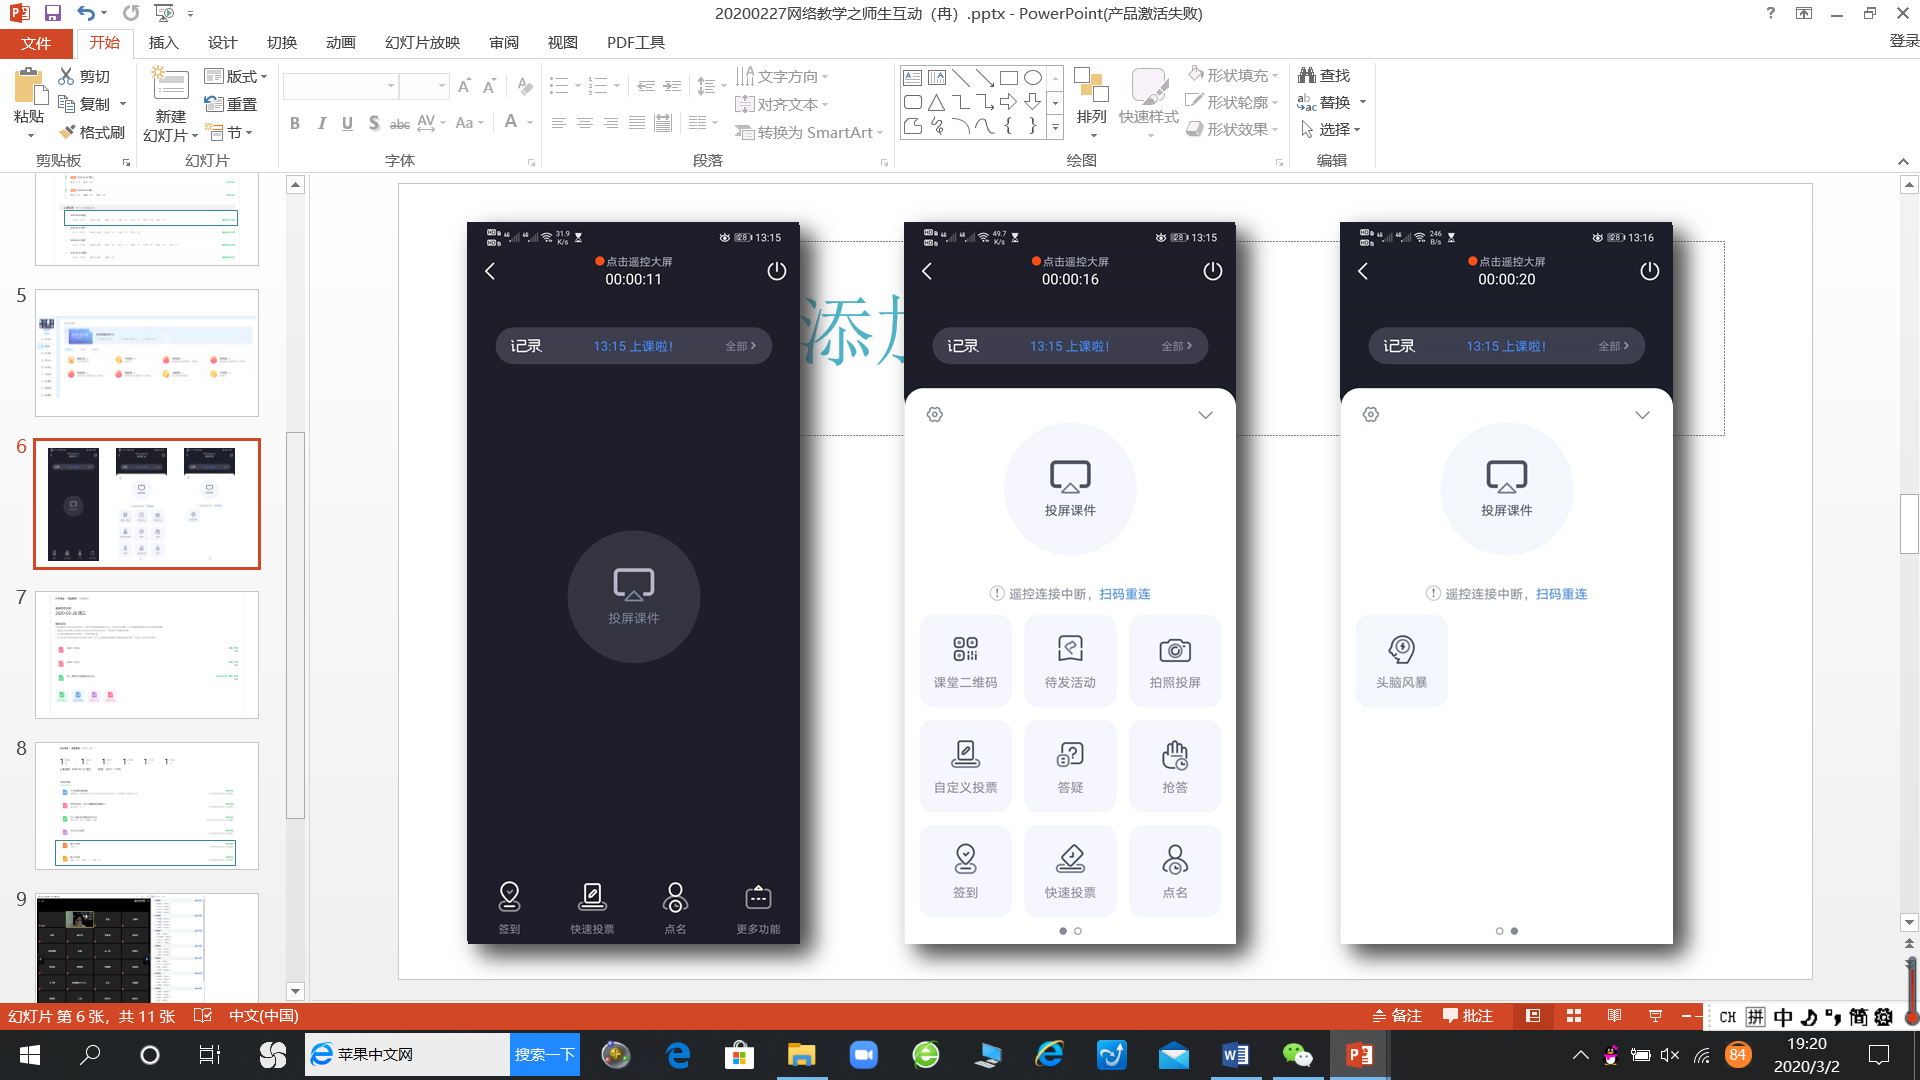
Task: Click the zoom out minus button
Action: pos(1686,1016)
